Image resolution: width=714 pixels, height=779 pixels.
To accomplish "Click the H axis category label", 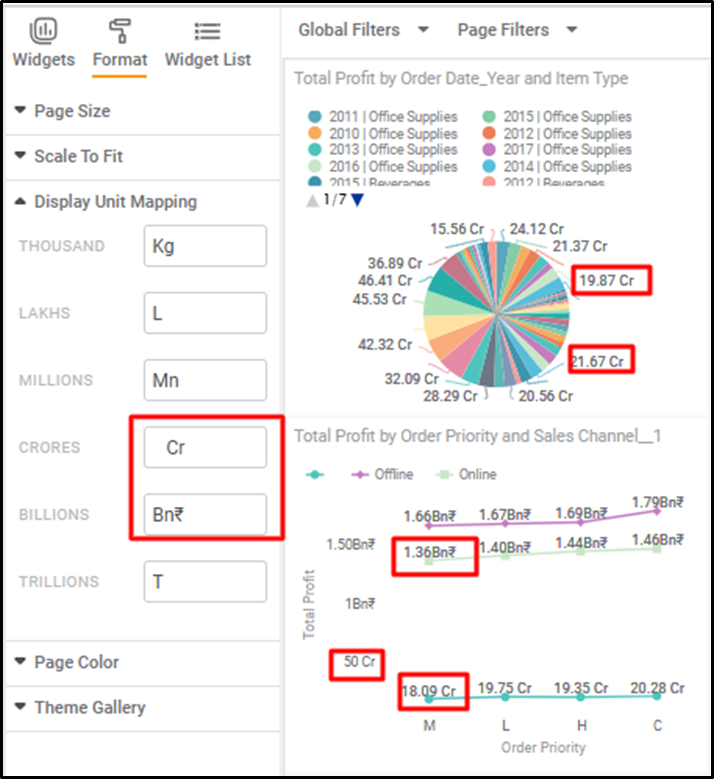I will [x=582, y=726].
